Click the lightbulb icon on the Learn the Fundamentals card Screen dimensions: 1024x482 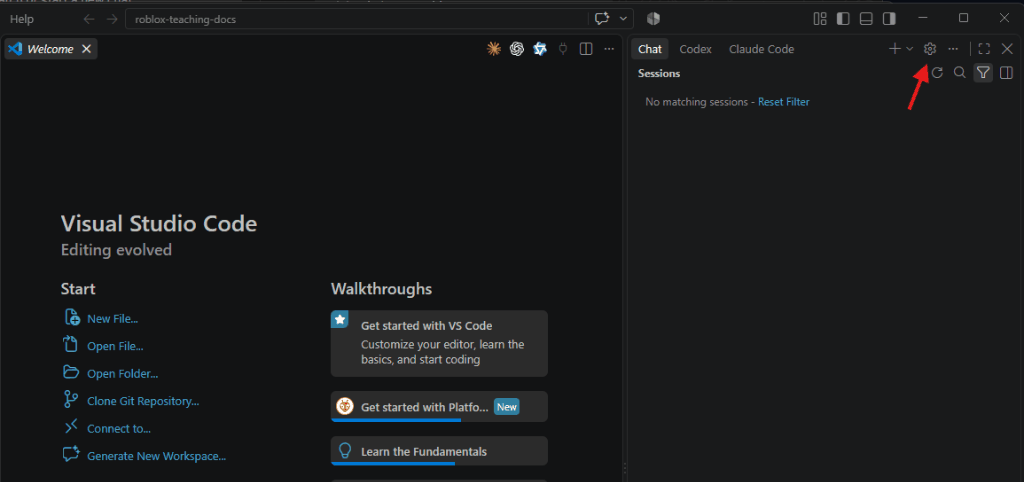tap(344, 451)
